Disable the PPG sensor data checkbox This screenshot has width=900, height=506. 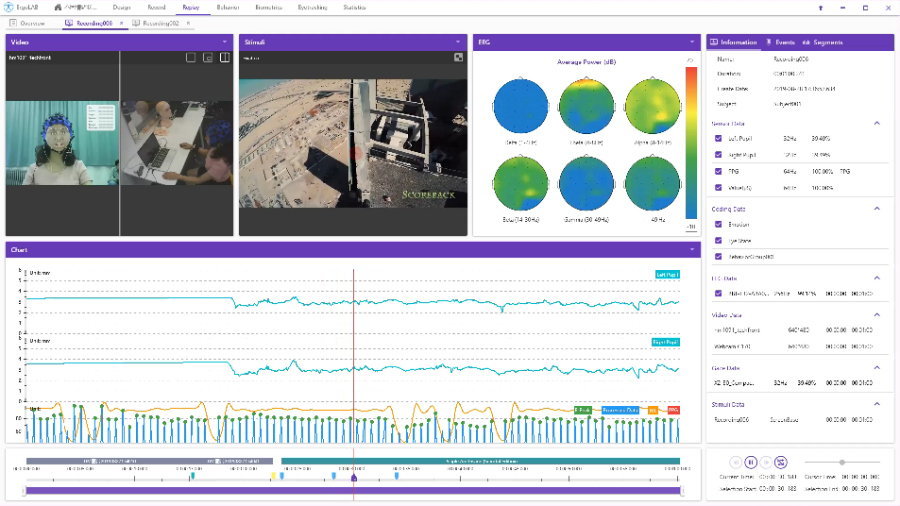[718, 171]
